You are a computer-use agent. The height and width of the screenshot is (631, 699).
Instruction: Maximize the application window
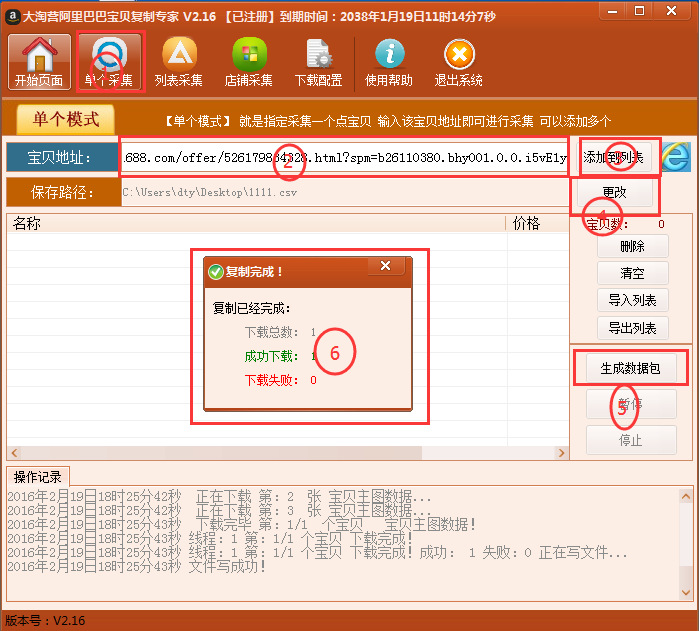(x=640, y=11)
